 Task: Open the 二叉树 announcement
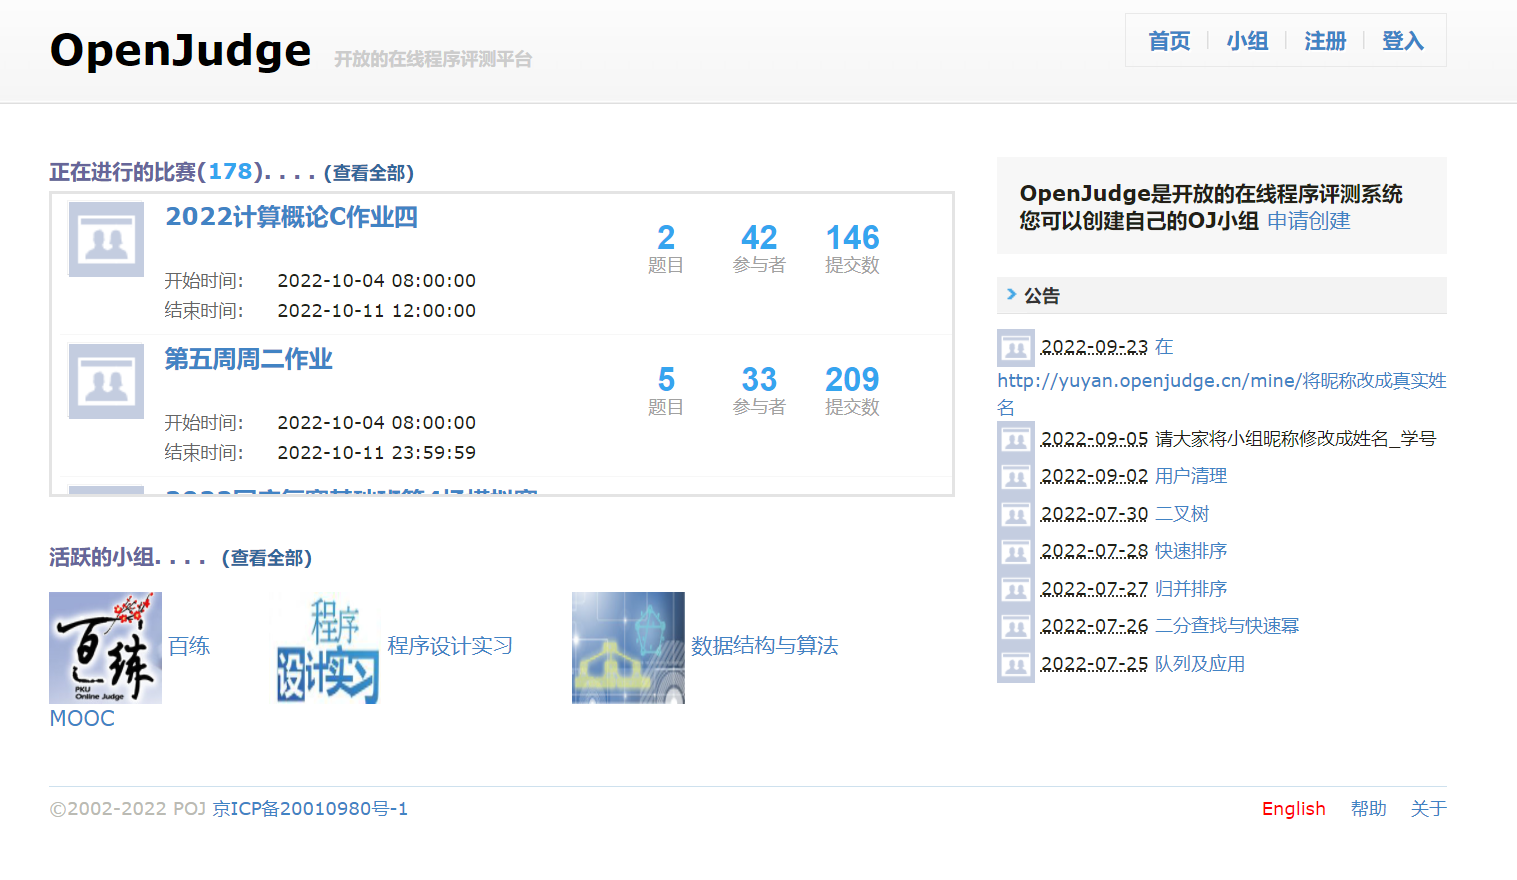1182,514
